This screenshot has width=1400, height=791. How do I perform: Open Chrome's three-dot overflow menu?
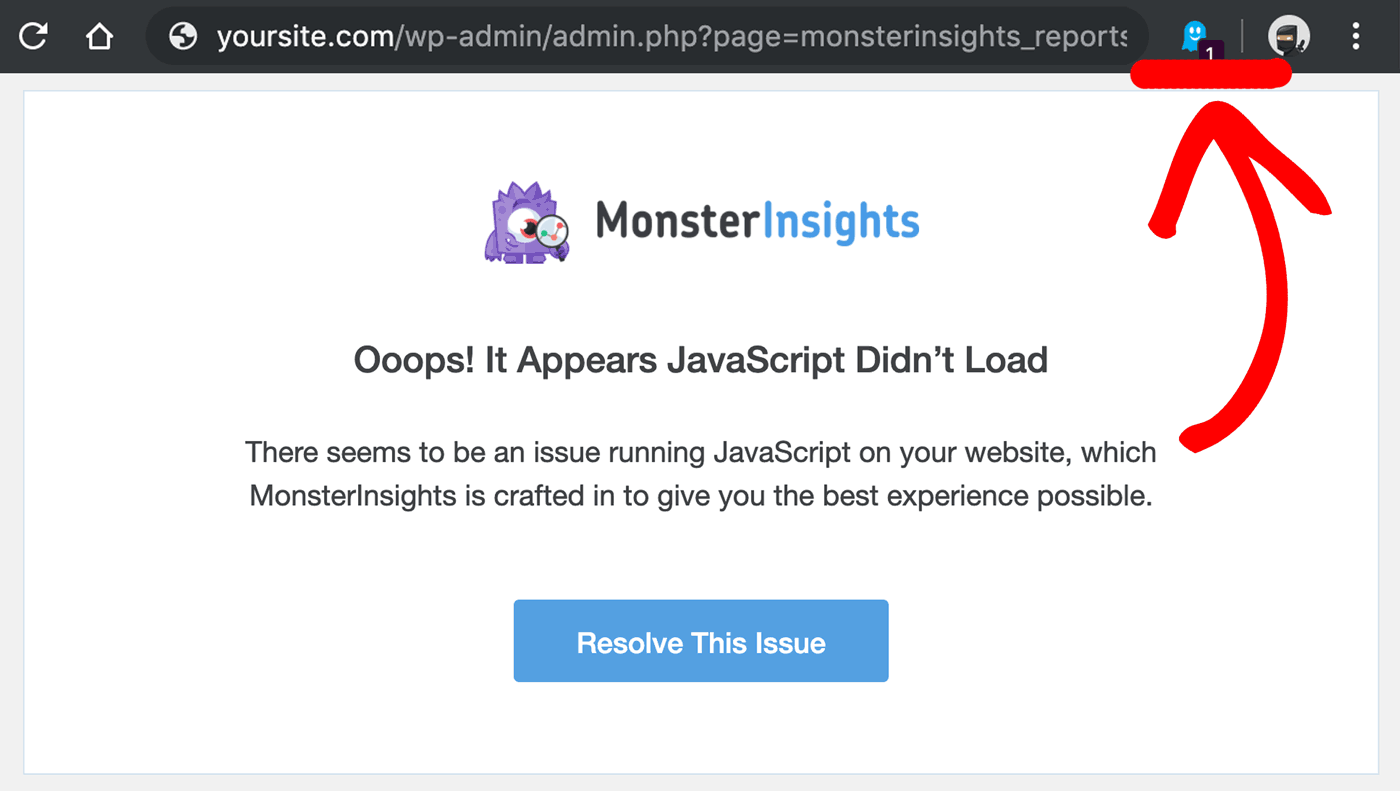point(1355,36)
